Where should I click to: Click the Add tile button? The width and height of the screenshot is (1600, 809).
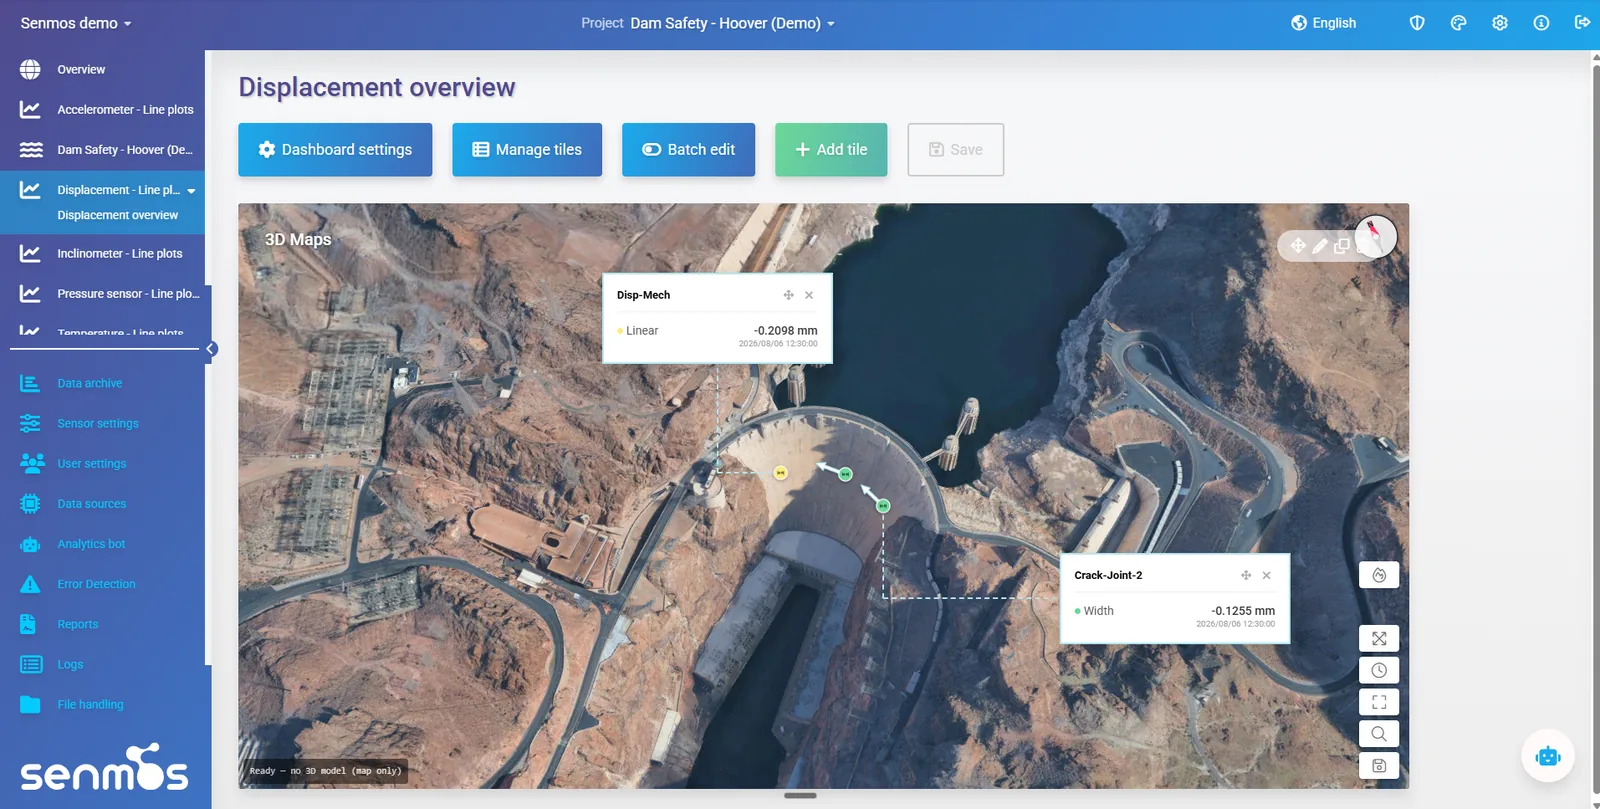(x=831, y=150)
